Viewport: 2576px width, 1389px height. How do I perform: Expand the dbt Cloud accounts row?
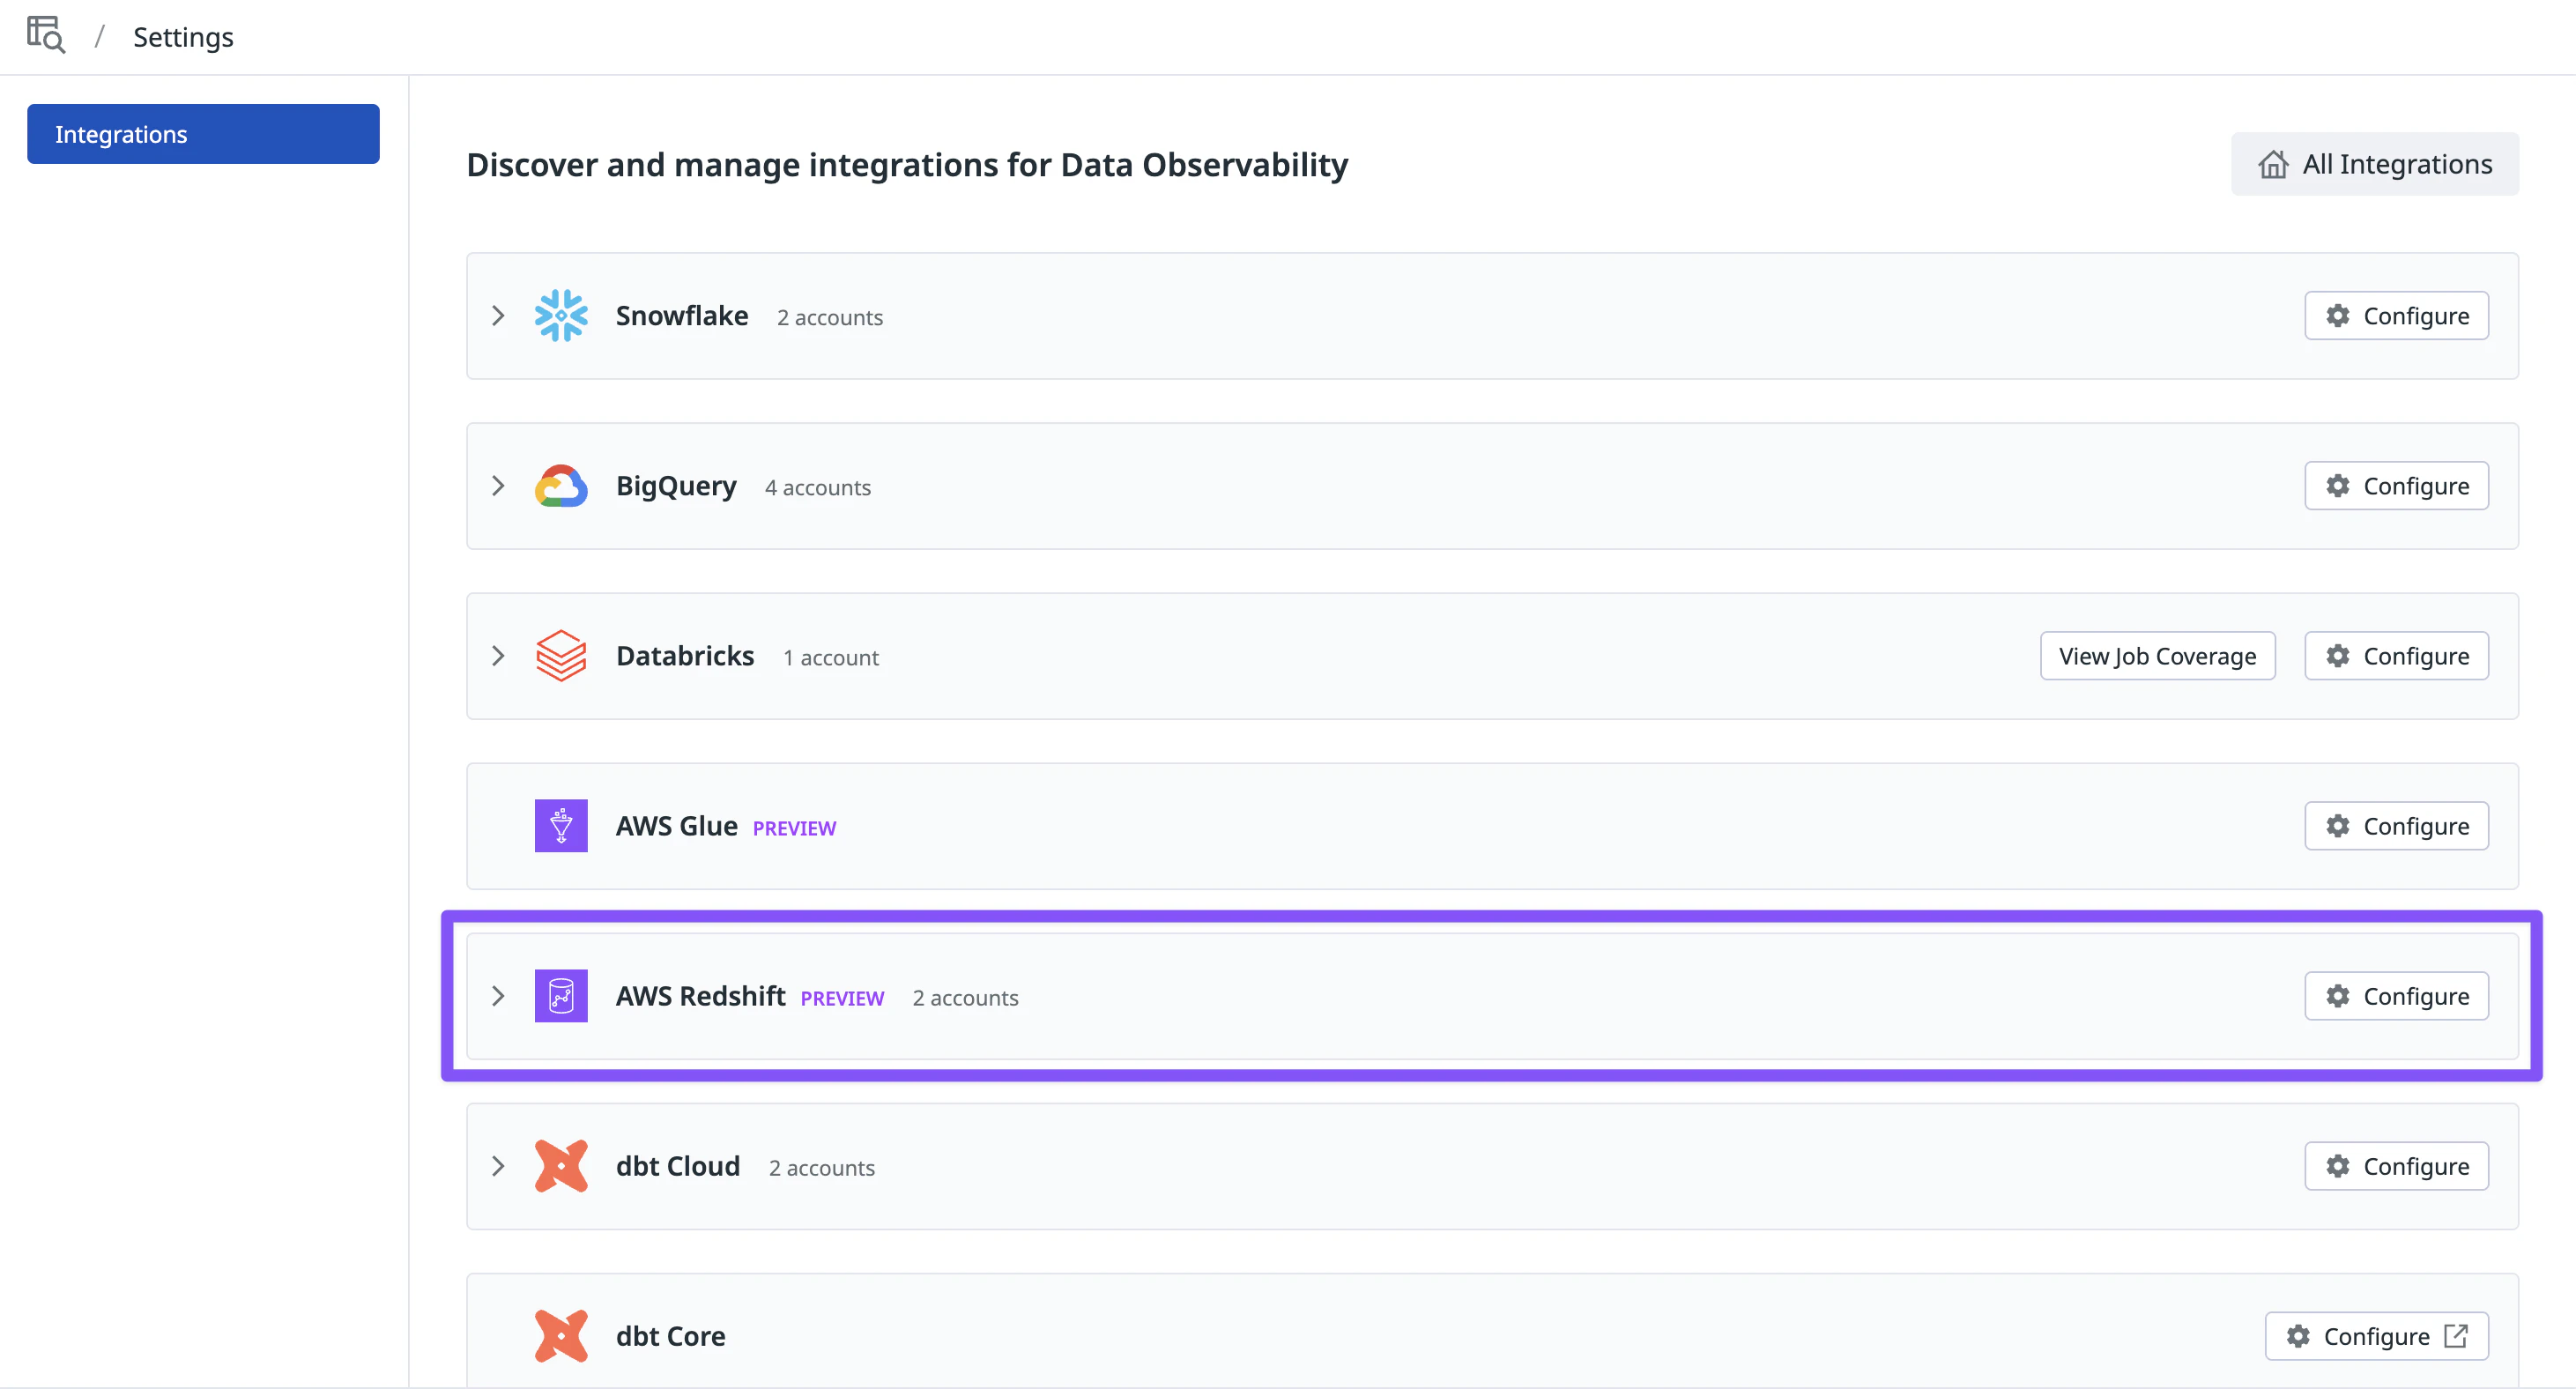click(x=498, y=1166)
